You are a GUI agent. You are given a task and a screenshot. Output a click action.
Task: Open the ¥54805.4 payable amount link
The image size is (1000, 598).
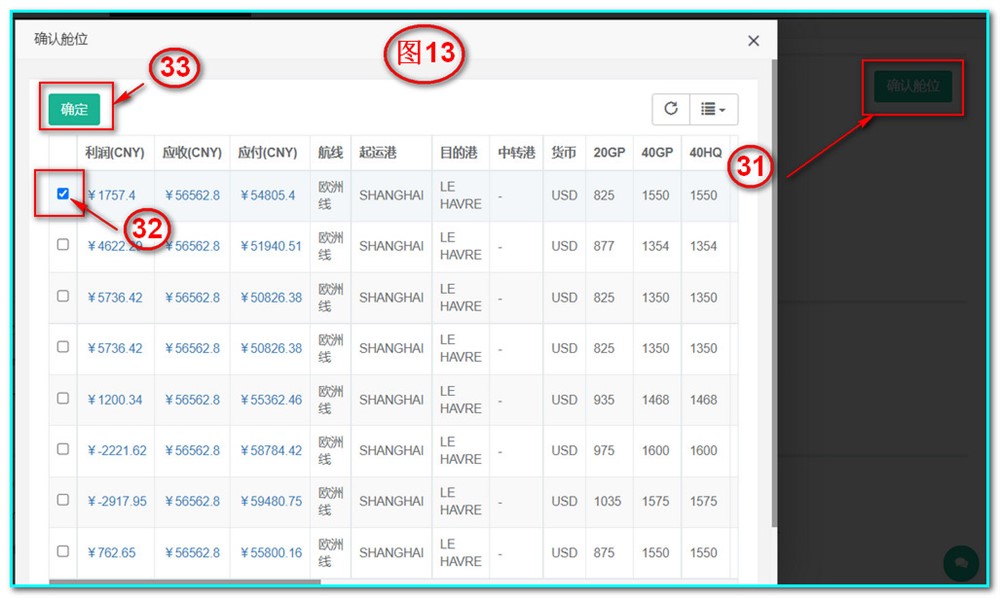click(268, 195)
